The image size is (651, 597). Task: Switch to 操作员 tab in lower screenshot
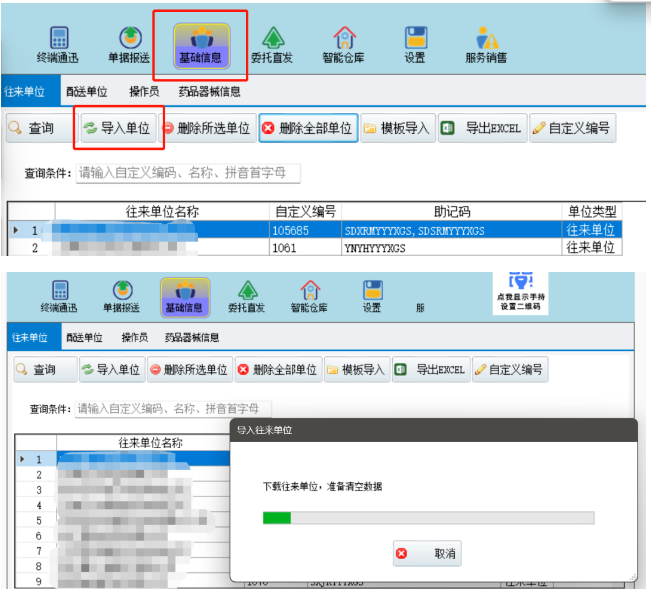tap(134, 337)
